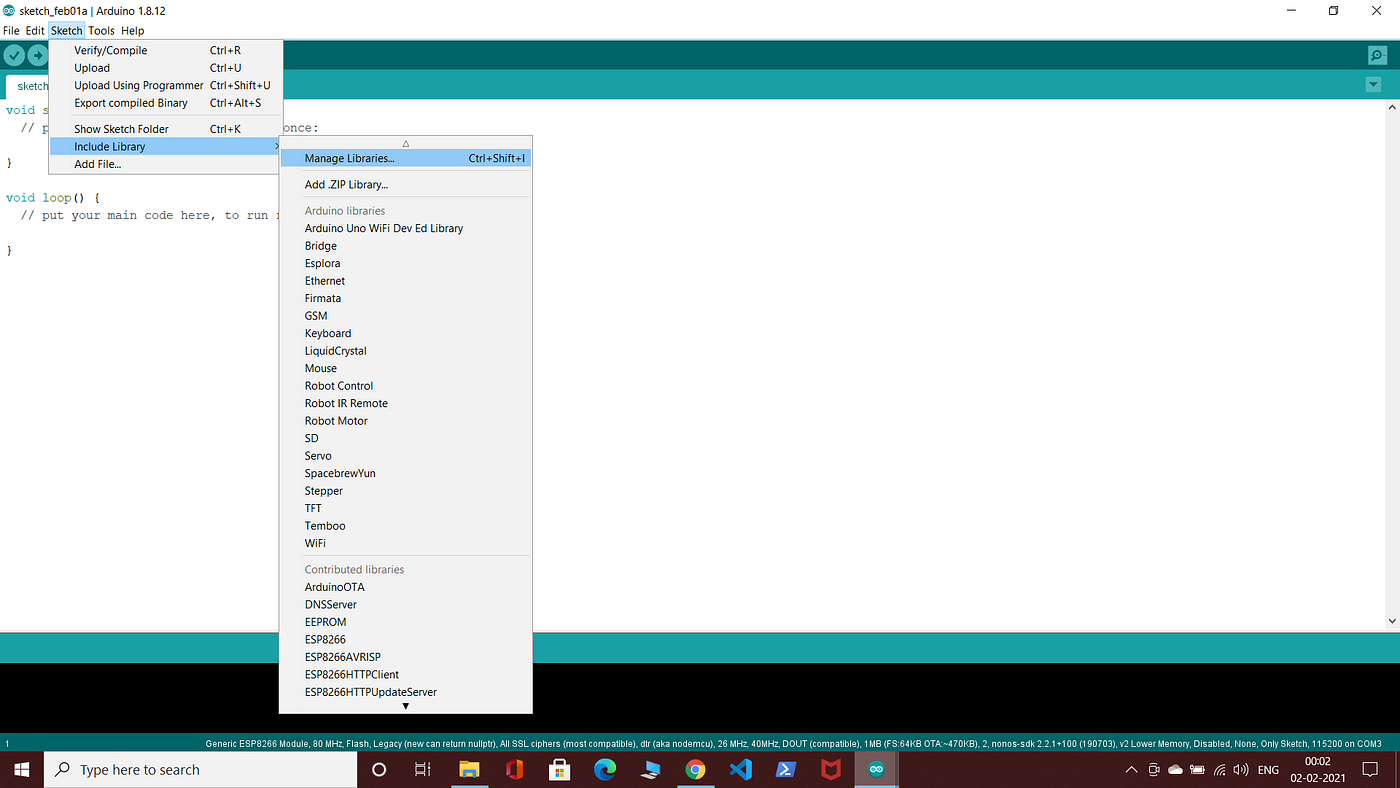Close the open Sketch menu
Screen dimensions: 1400x788
pyautogui.click(x=66, y=31)
